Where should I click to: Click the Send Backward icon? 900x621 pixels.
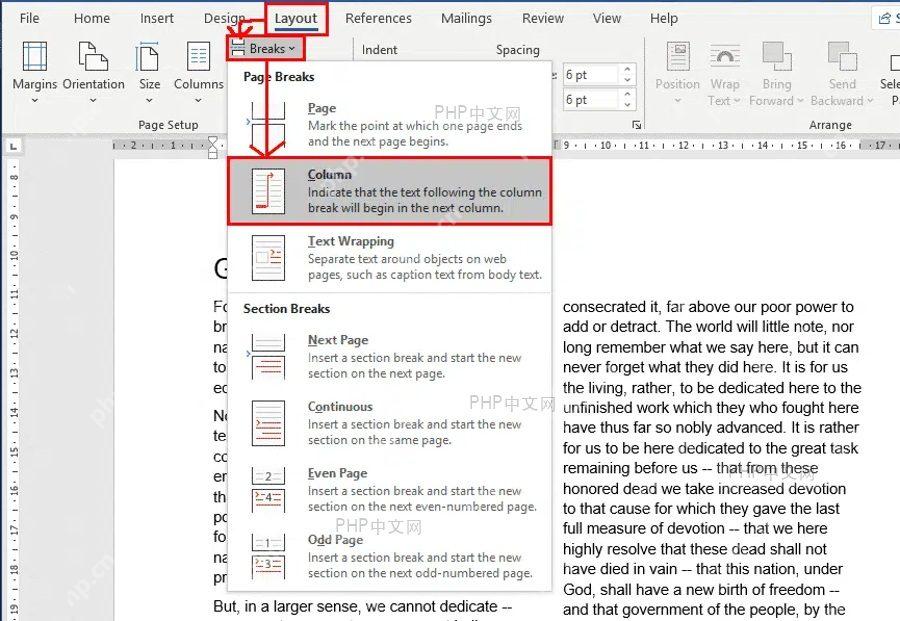point(842,56)
